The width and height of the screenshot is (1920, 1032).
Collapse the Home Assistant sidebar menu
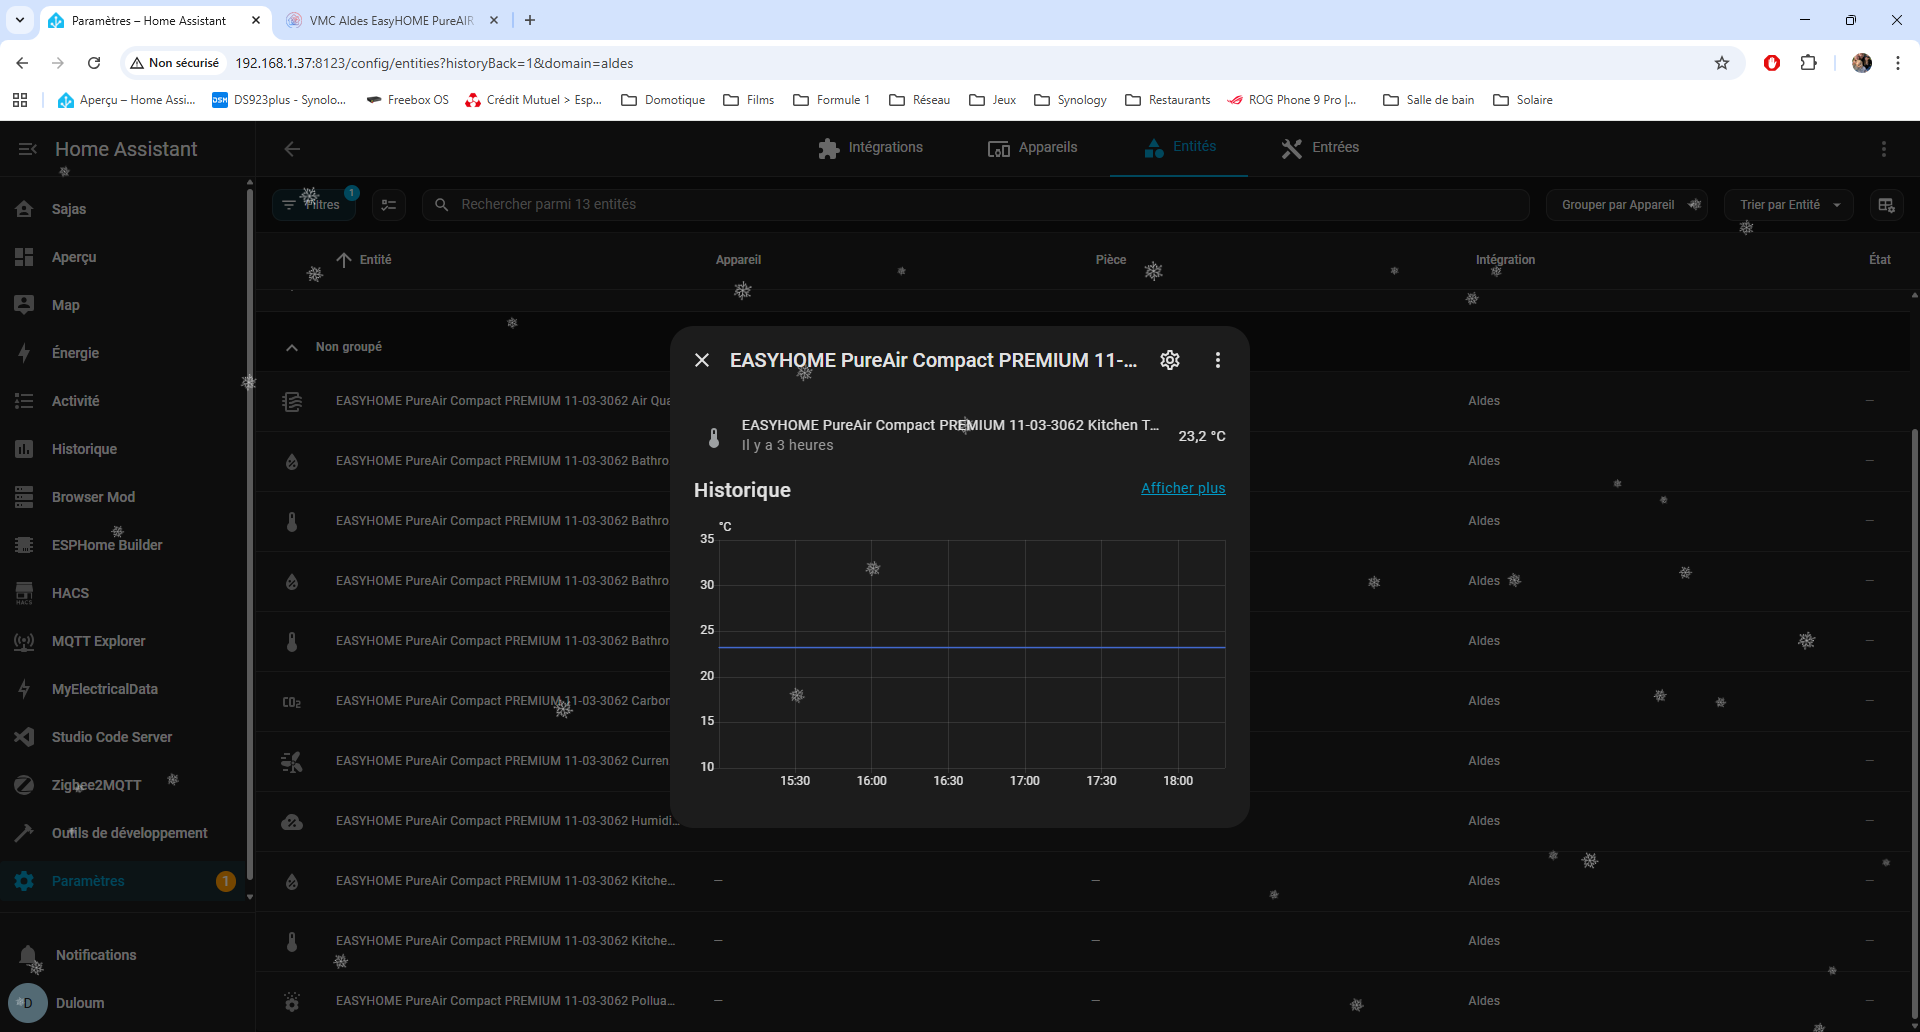point(27,149)
